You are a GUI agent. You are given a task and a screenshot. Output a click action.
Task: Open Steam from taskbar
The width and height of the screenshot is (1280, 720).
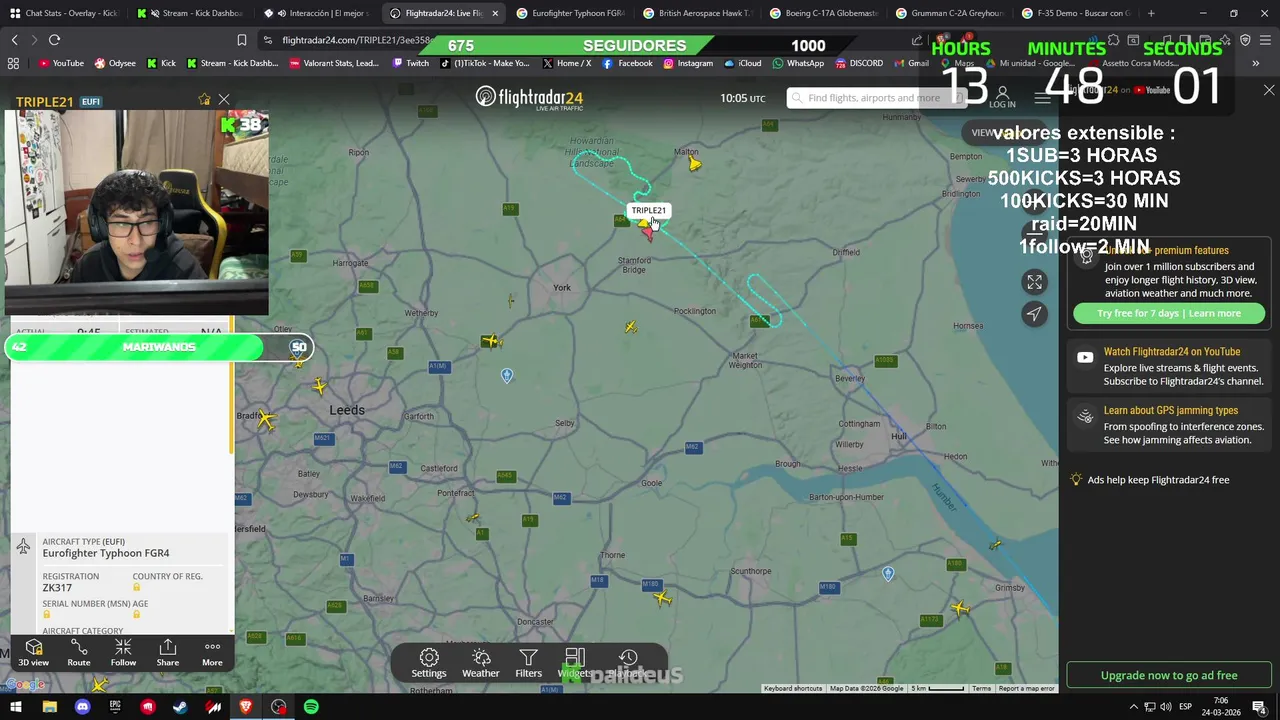[180, 707]
